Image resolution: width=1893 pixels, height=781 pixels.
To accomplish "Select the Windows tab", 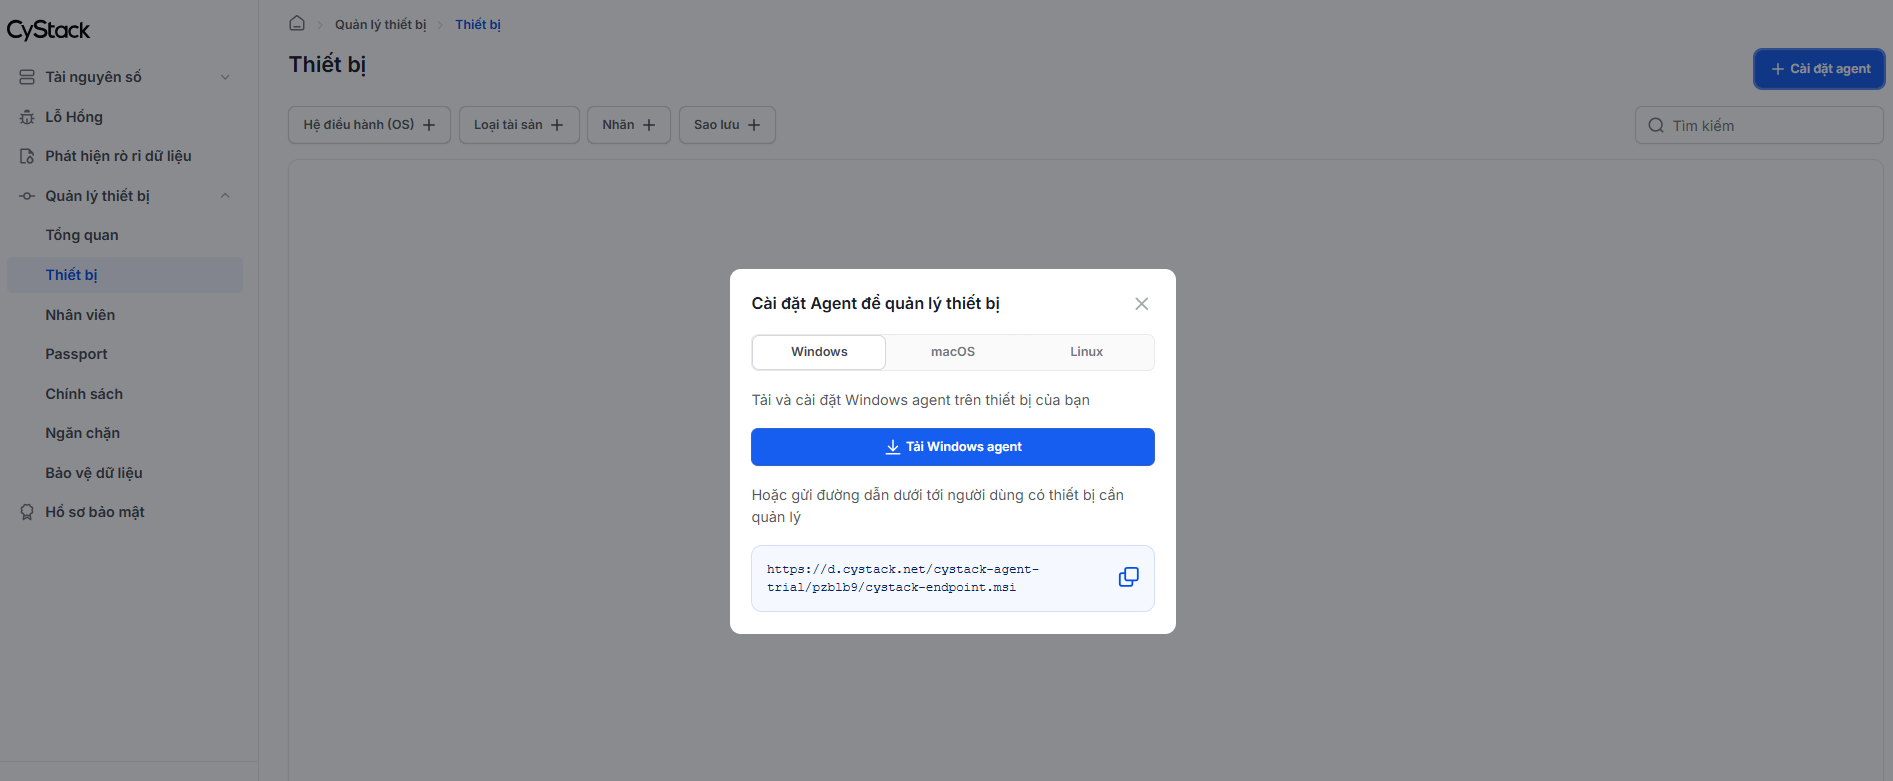I will pos(819,352).
